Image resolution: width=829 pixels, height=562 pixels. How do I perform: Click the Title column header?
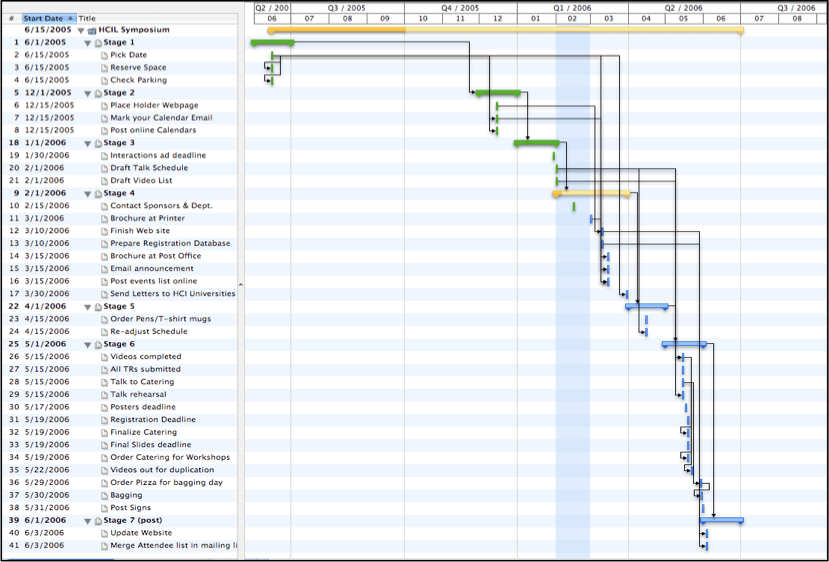(87, 19)
